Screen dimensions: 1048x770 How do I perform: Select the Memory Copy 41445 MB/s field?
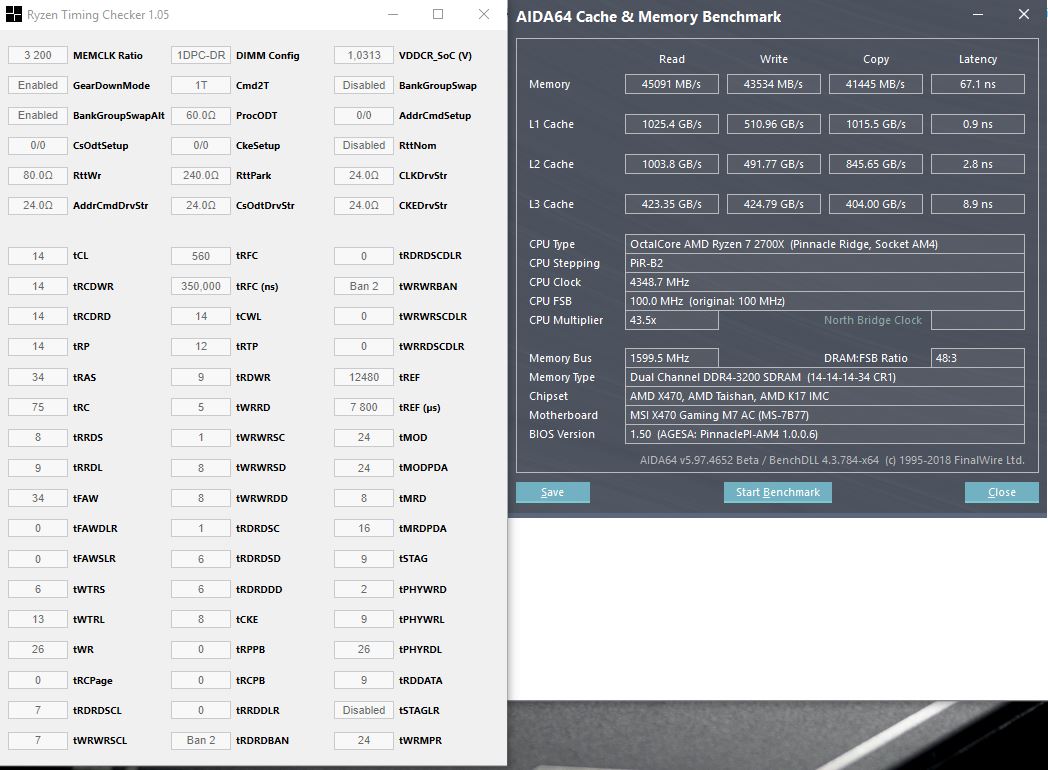point(876,84)
